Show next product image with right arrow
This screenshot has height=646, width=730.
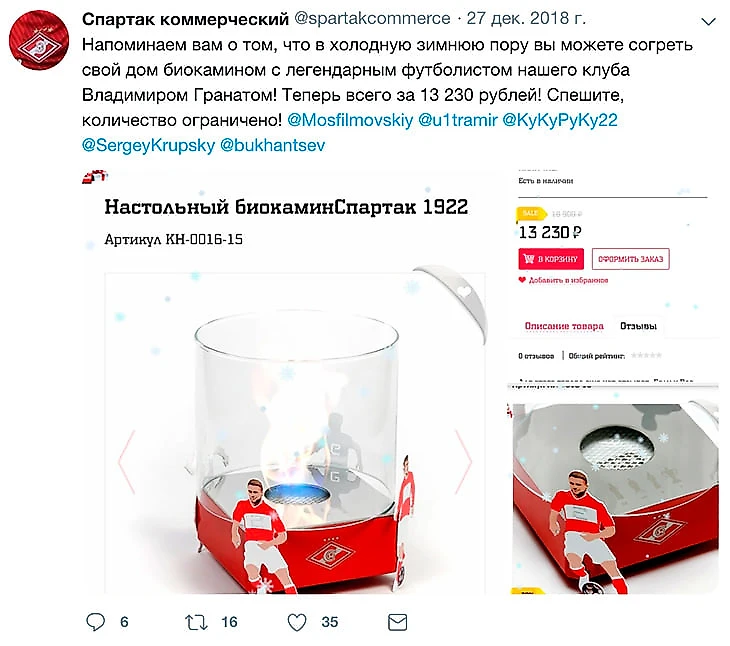coord(463,461)
